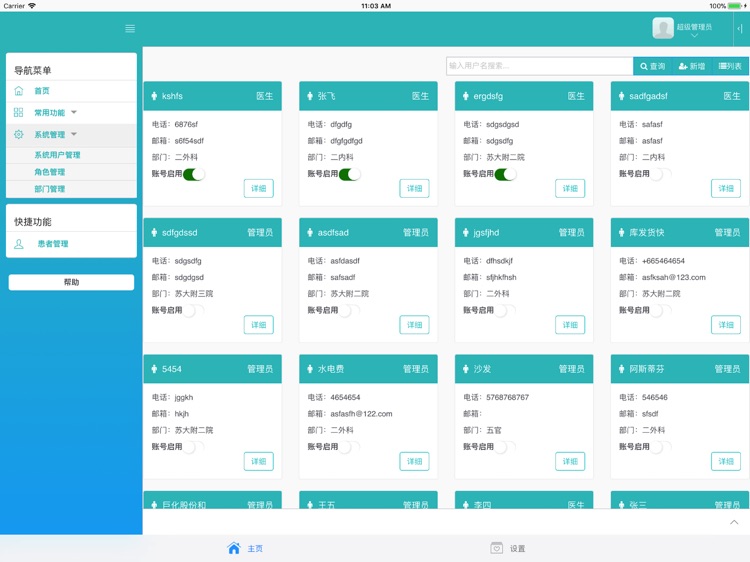
Task: Click the user icon on jgsfjhd card
Action: click(465, 232)
